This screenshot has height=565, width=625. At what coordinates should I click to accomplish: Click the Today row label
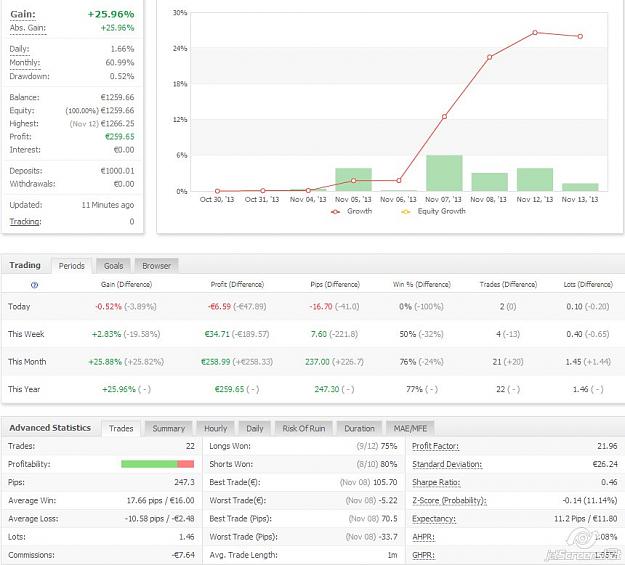point(19,307)
